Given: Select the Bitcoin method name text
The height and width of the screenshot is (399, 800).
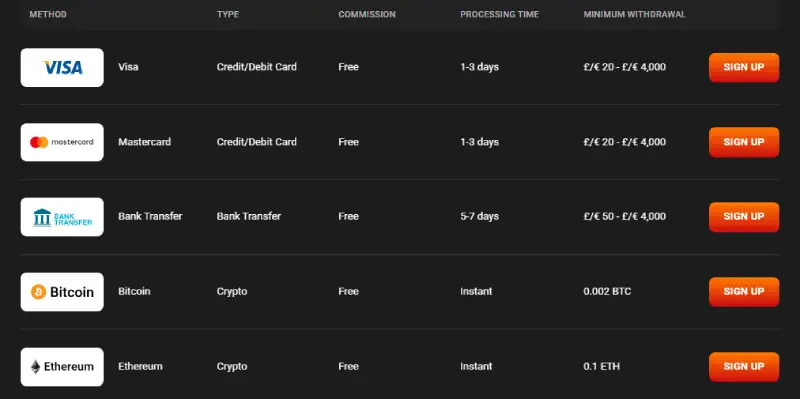Looking at the screenshot, I should 134,291.
